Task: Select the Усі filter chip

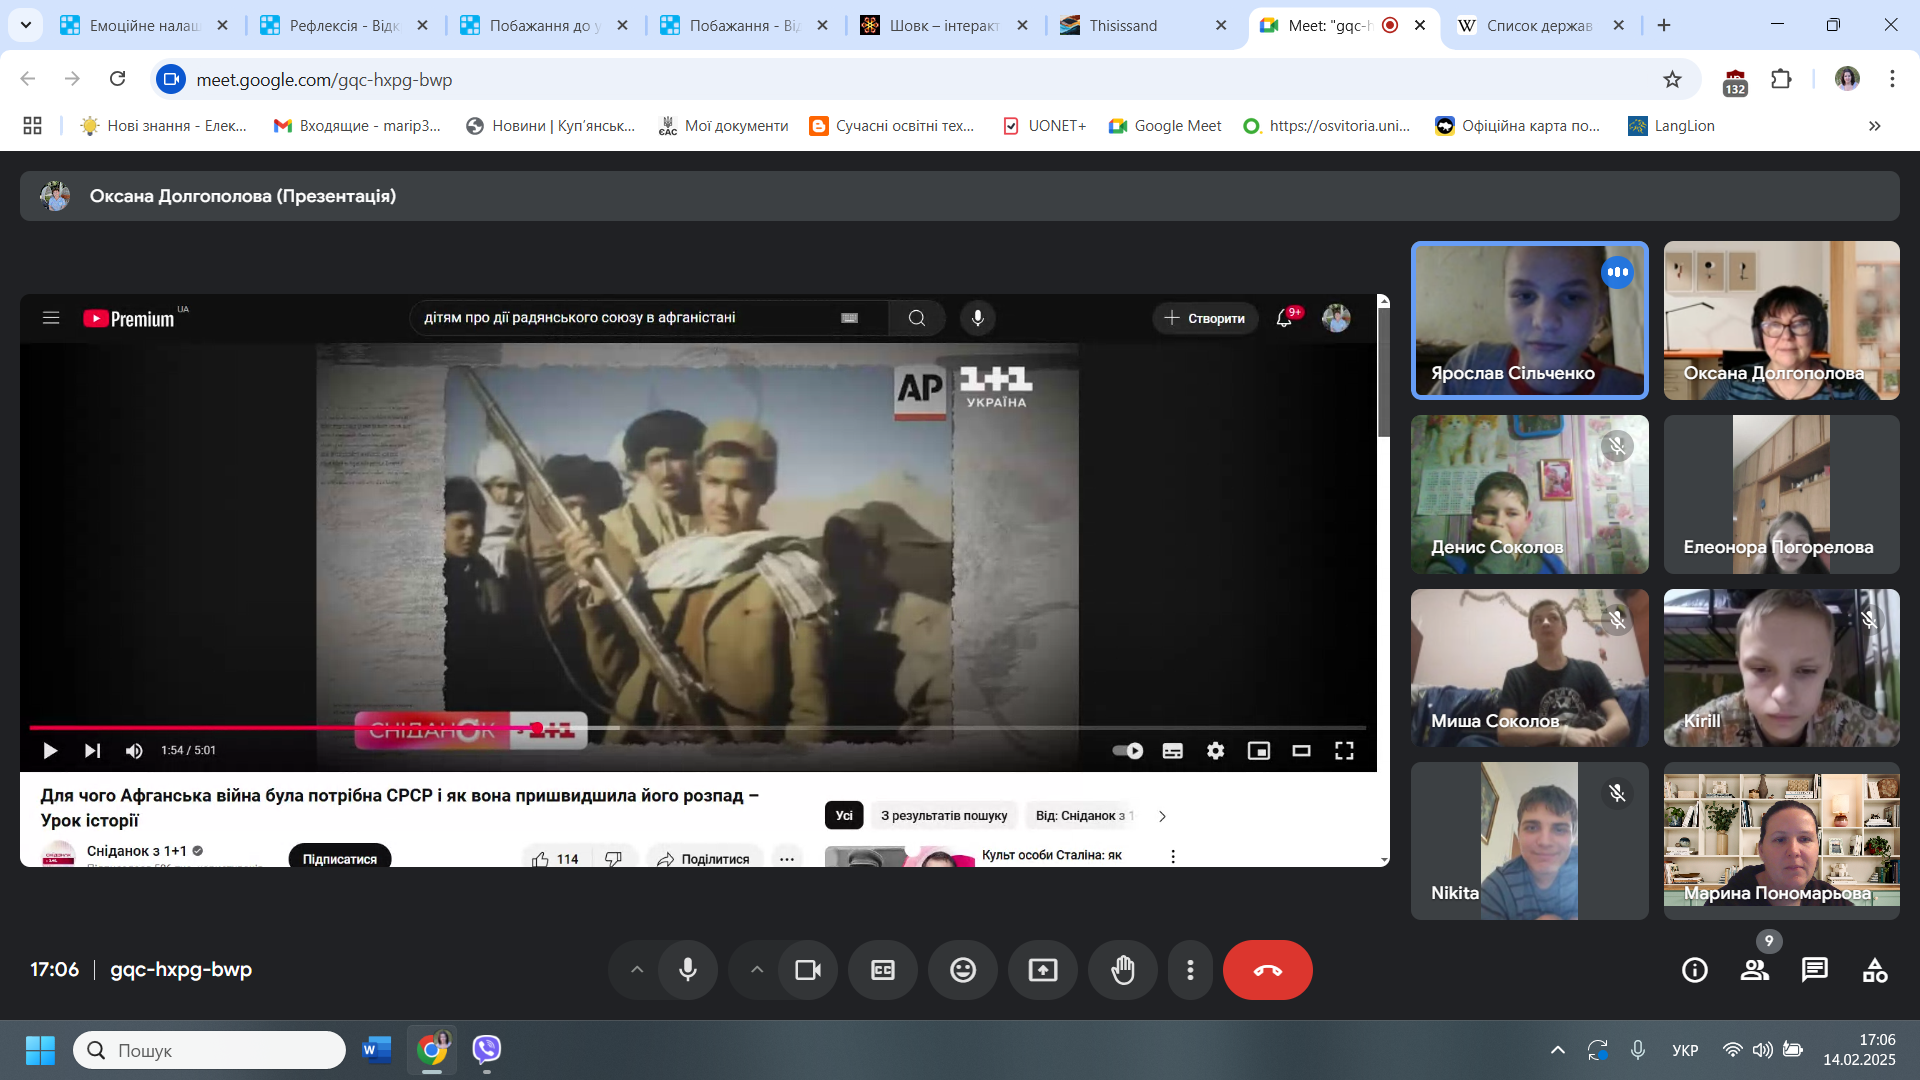Action: tap(844, 816)
